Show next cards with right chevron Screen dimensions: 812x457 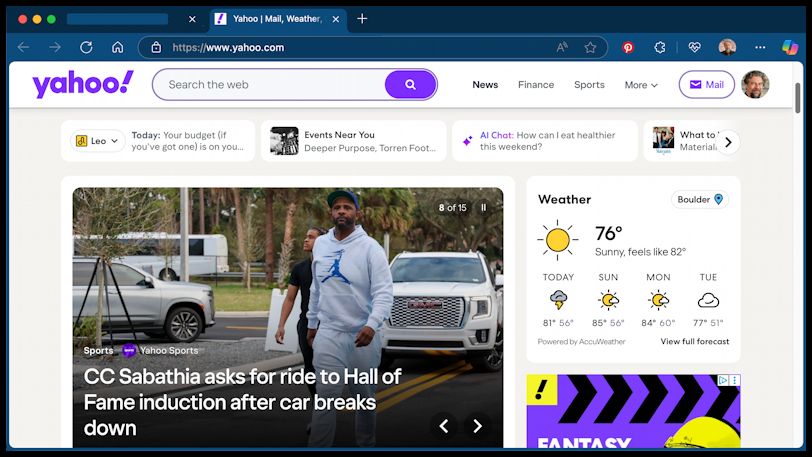point(728,142)
